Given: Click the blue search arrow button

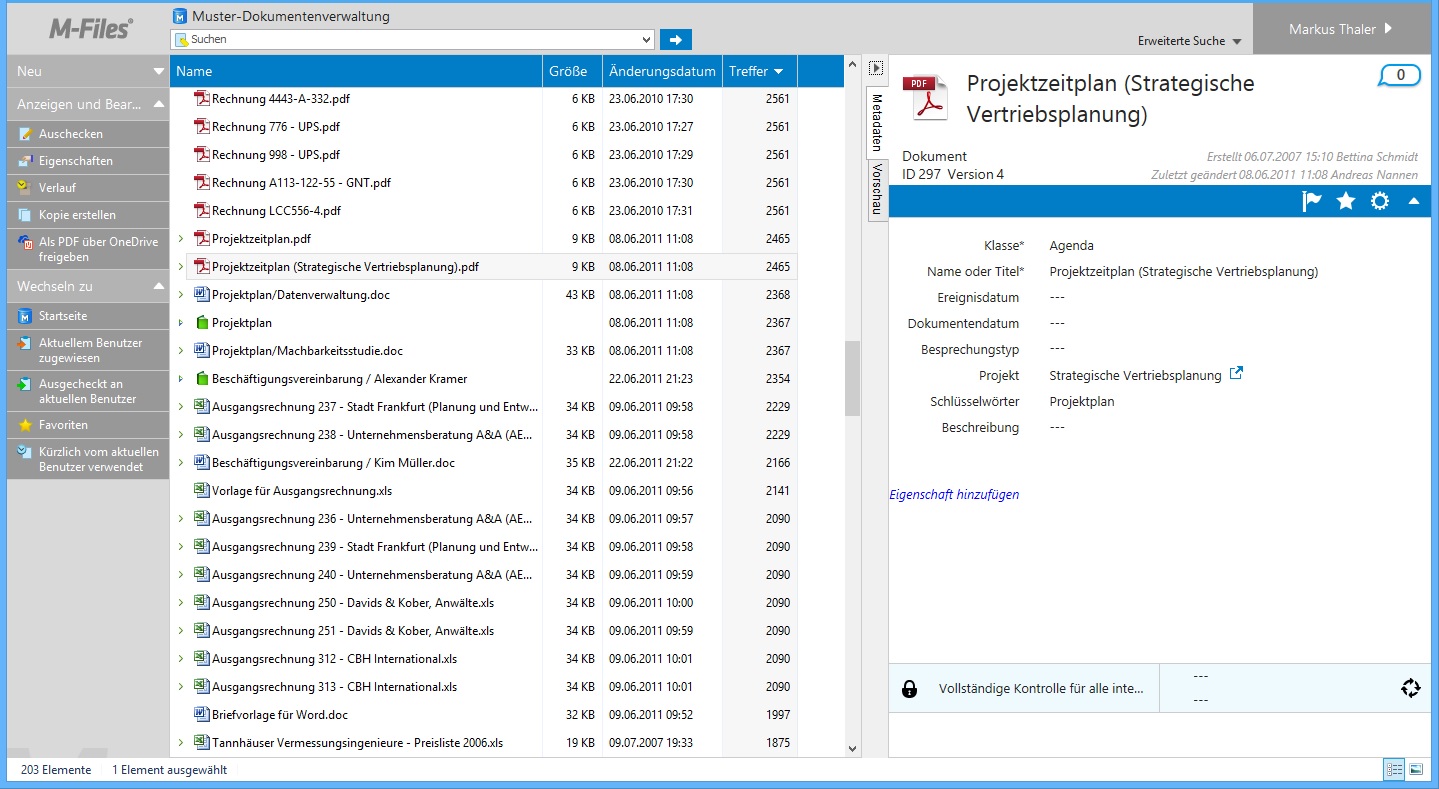Looking at the screenshot, I should point(676,40).
